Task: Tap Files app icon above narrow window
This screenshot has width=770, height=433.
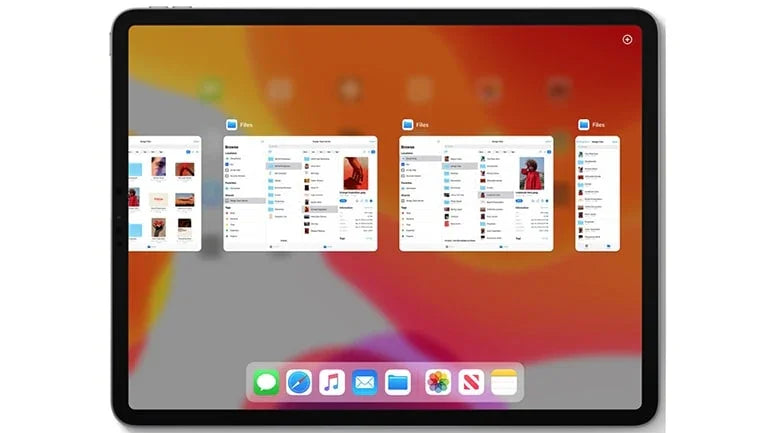Action: tap(584, 125)
